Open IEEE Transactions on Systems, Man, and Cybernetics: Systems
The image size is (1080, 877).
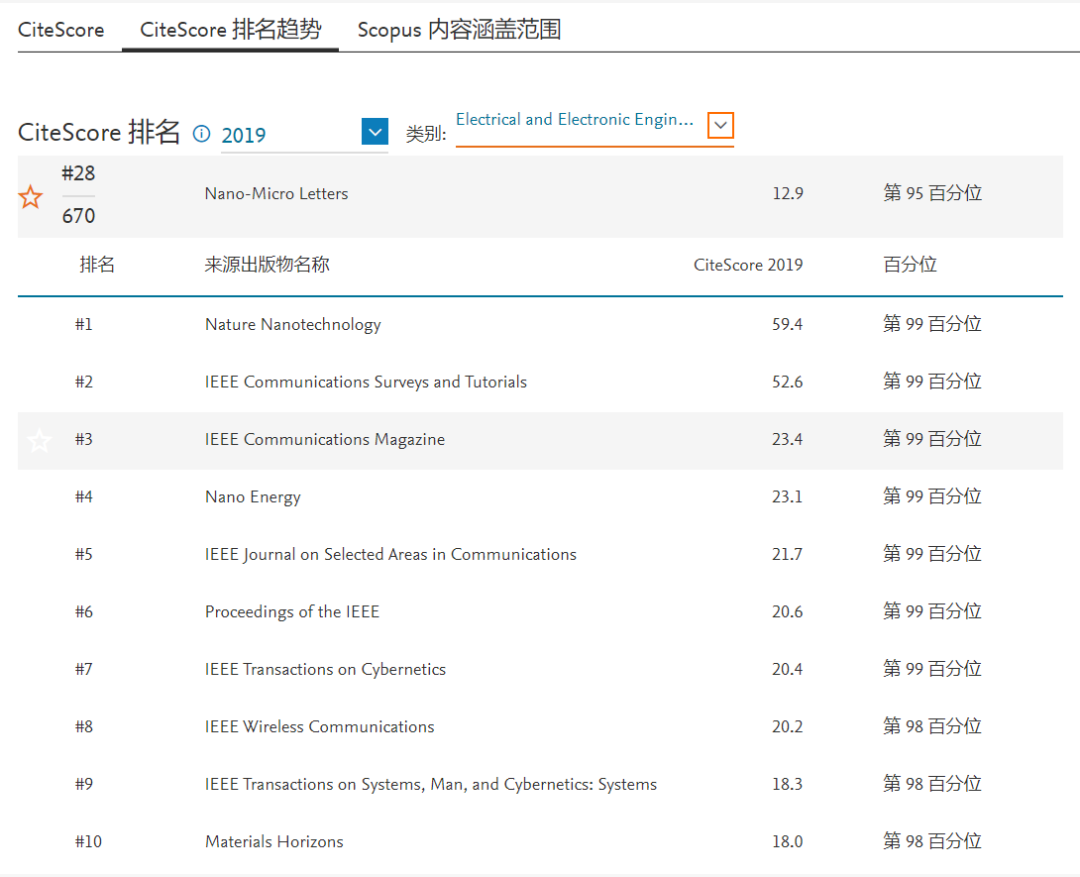point(430,784)
